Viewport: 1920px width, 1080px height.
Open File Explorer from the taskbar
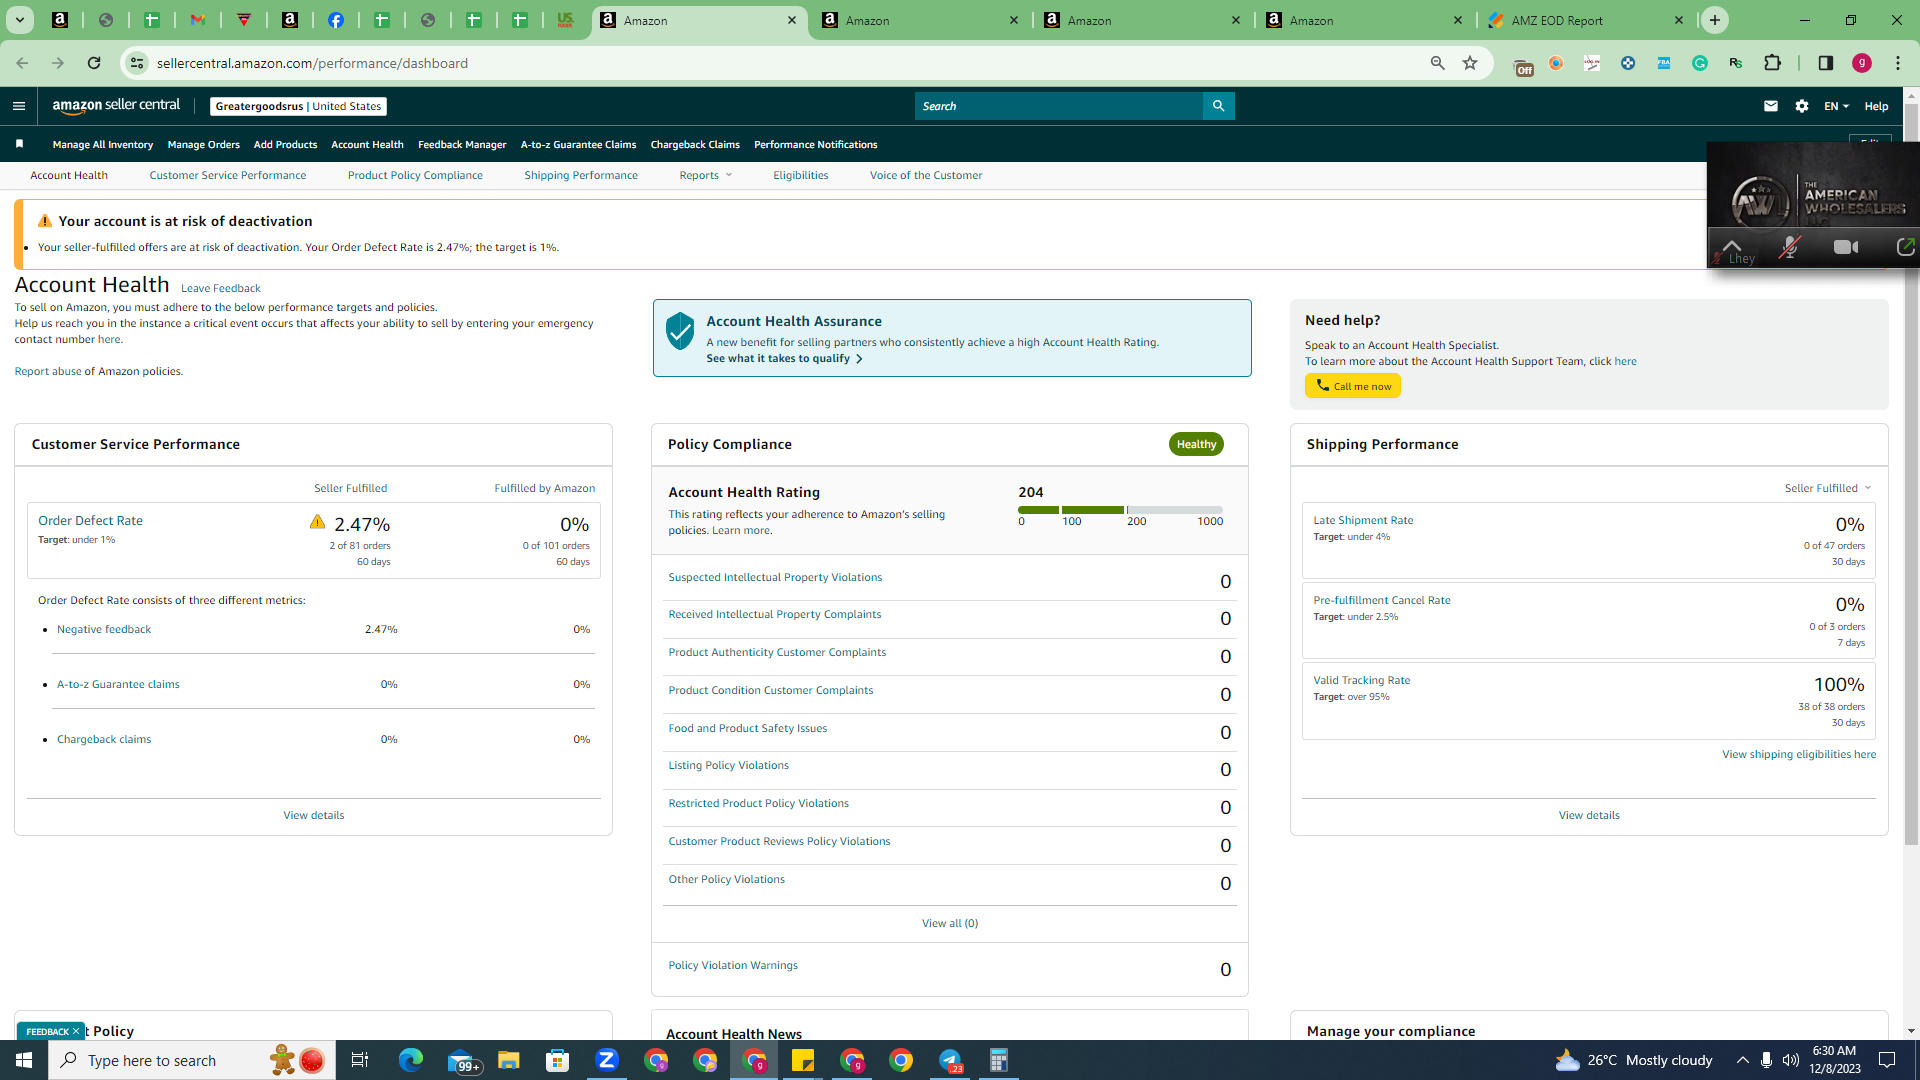point(509,1060)
